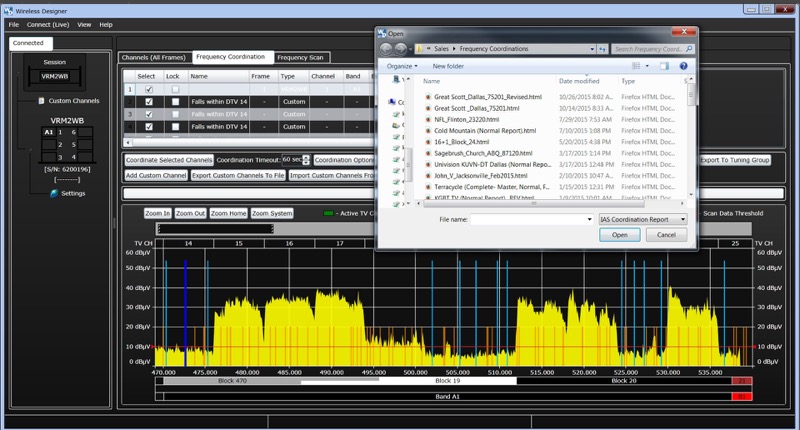The height and width of the screenshot is (430, 800).
Task: Click the Wireless Designer title bar logo
Action: point(8,11)
